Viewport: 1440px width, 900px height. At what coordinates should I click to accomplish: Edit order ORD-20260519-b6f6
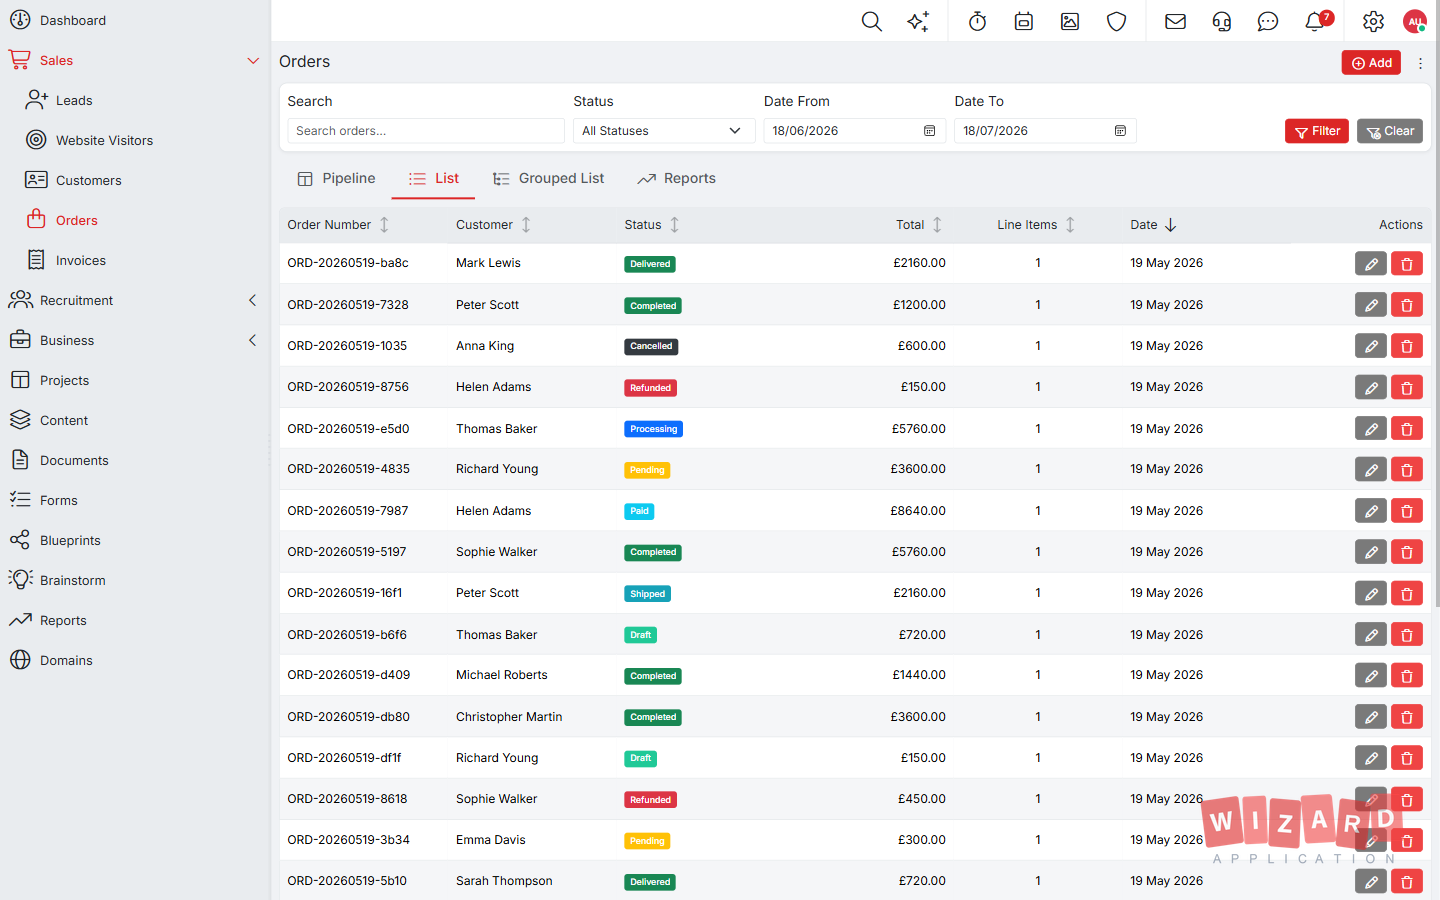[x=1371, y=635]
